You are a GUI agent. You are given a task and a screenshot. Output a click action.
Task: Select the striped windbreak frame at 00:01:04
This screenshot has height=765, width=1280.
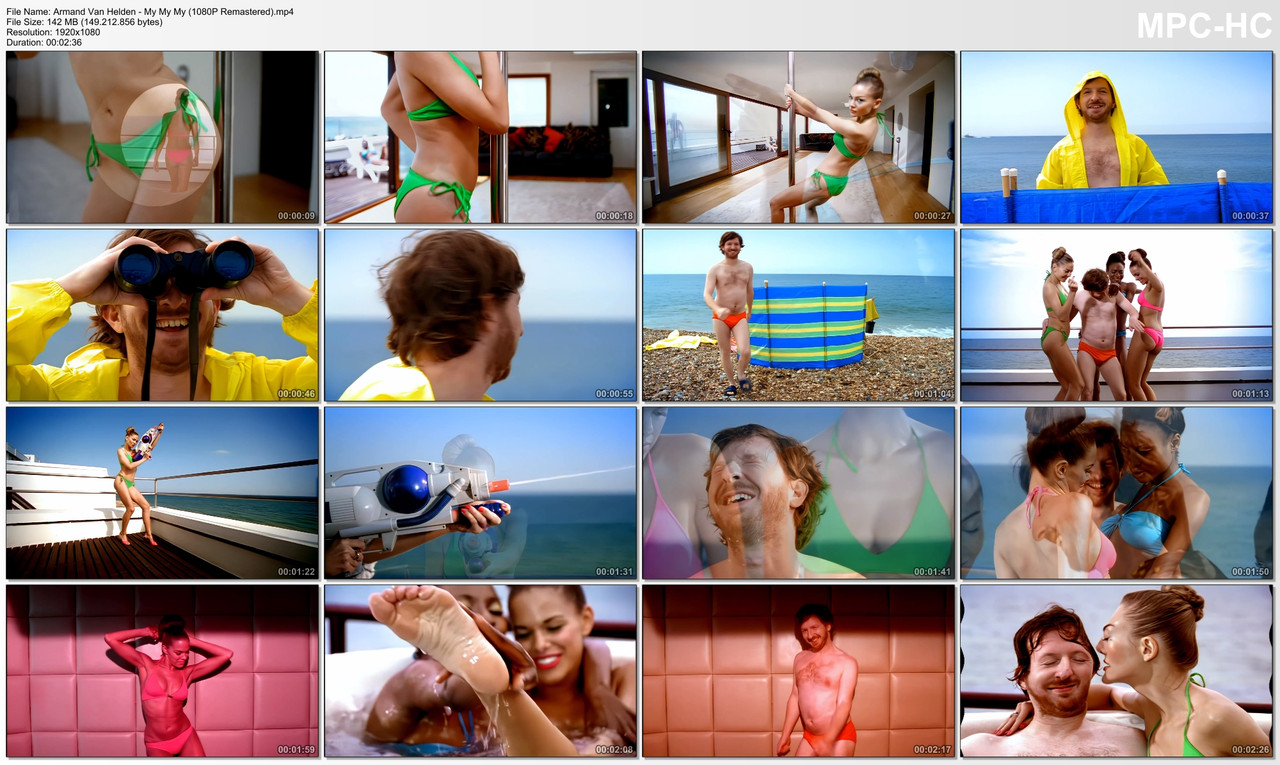798,315
